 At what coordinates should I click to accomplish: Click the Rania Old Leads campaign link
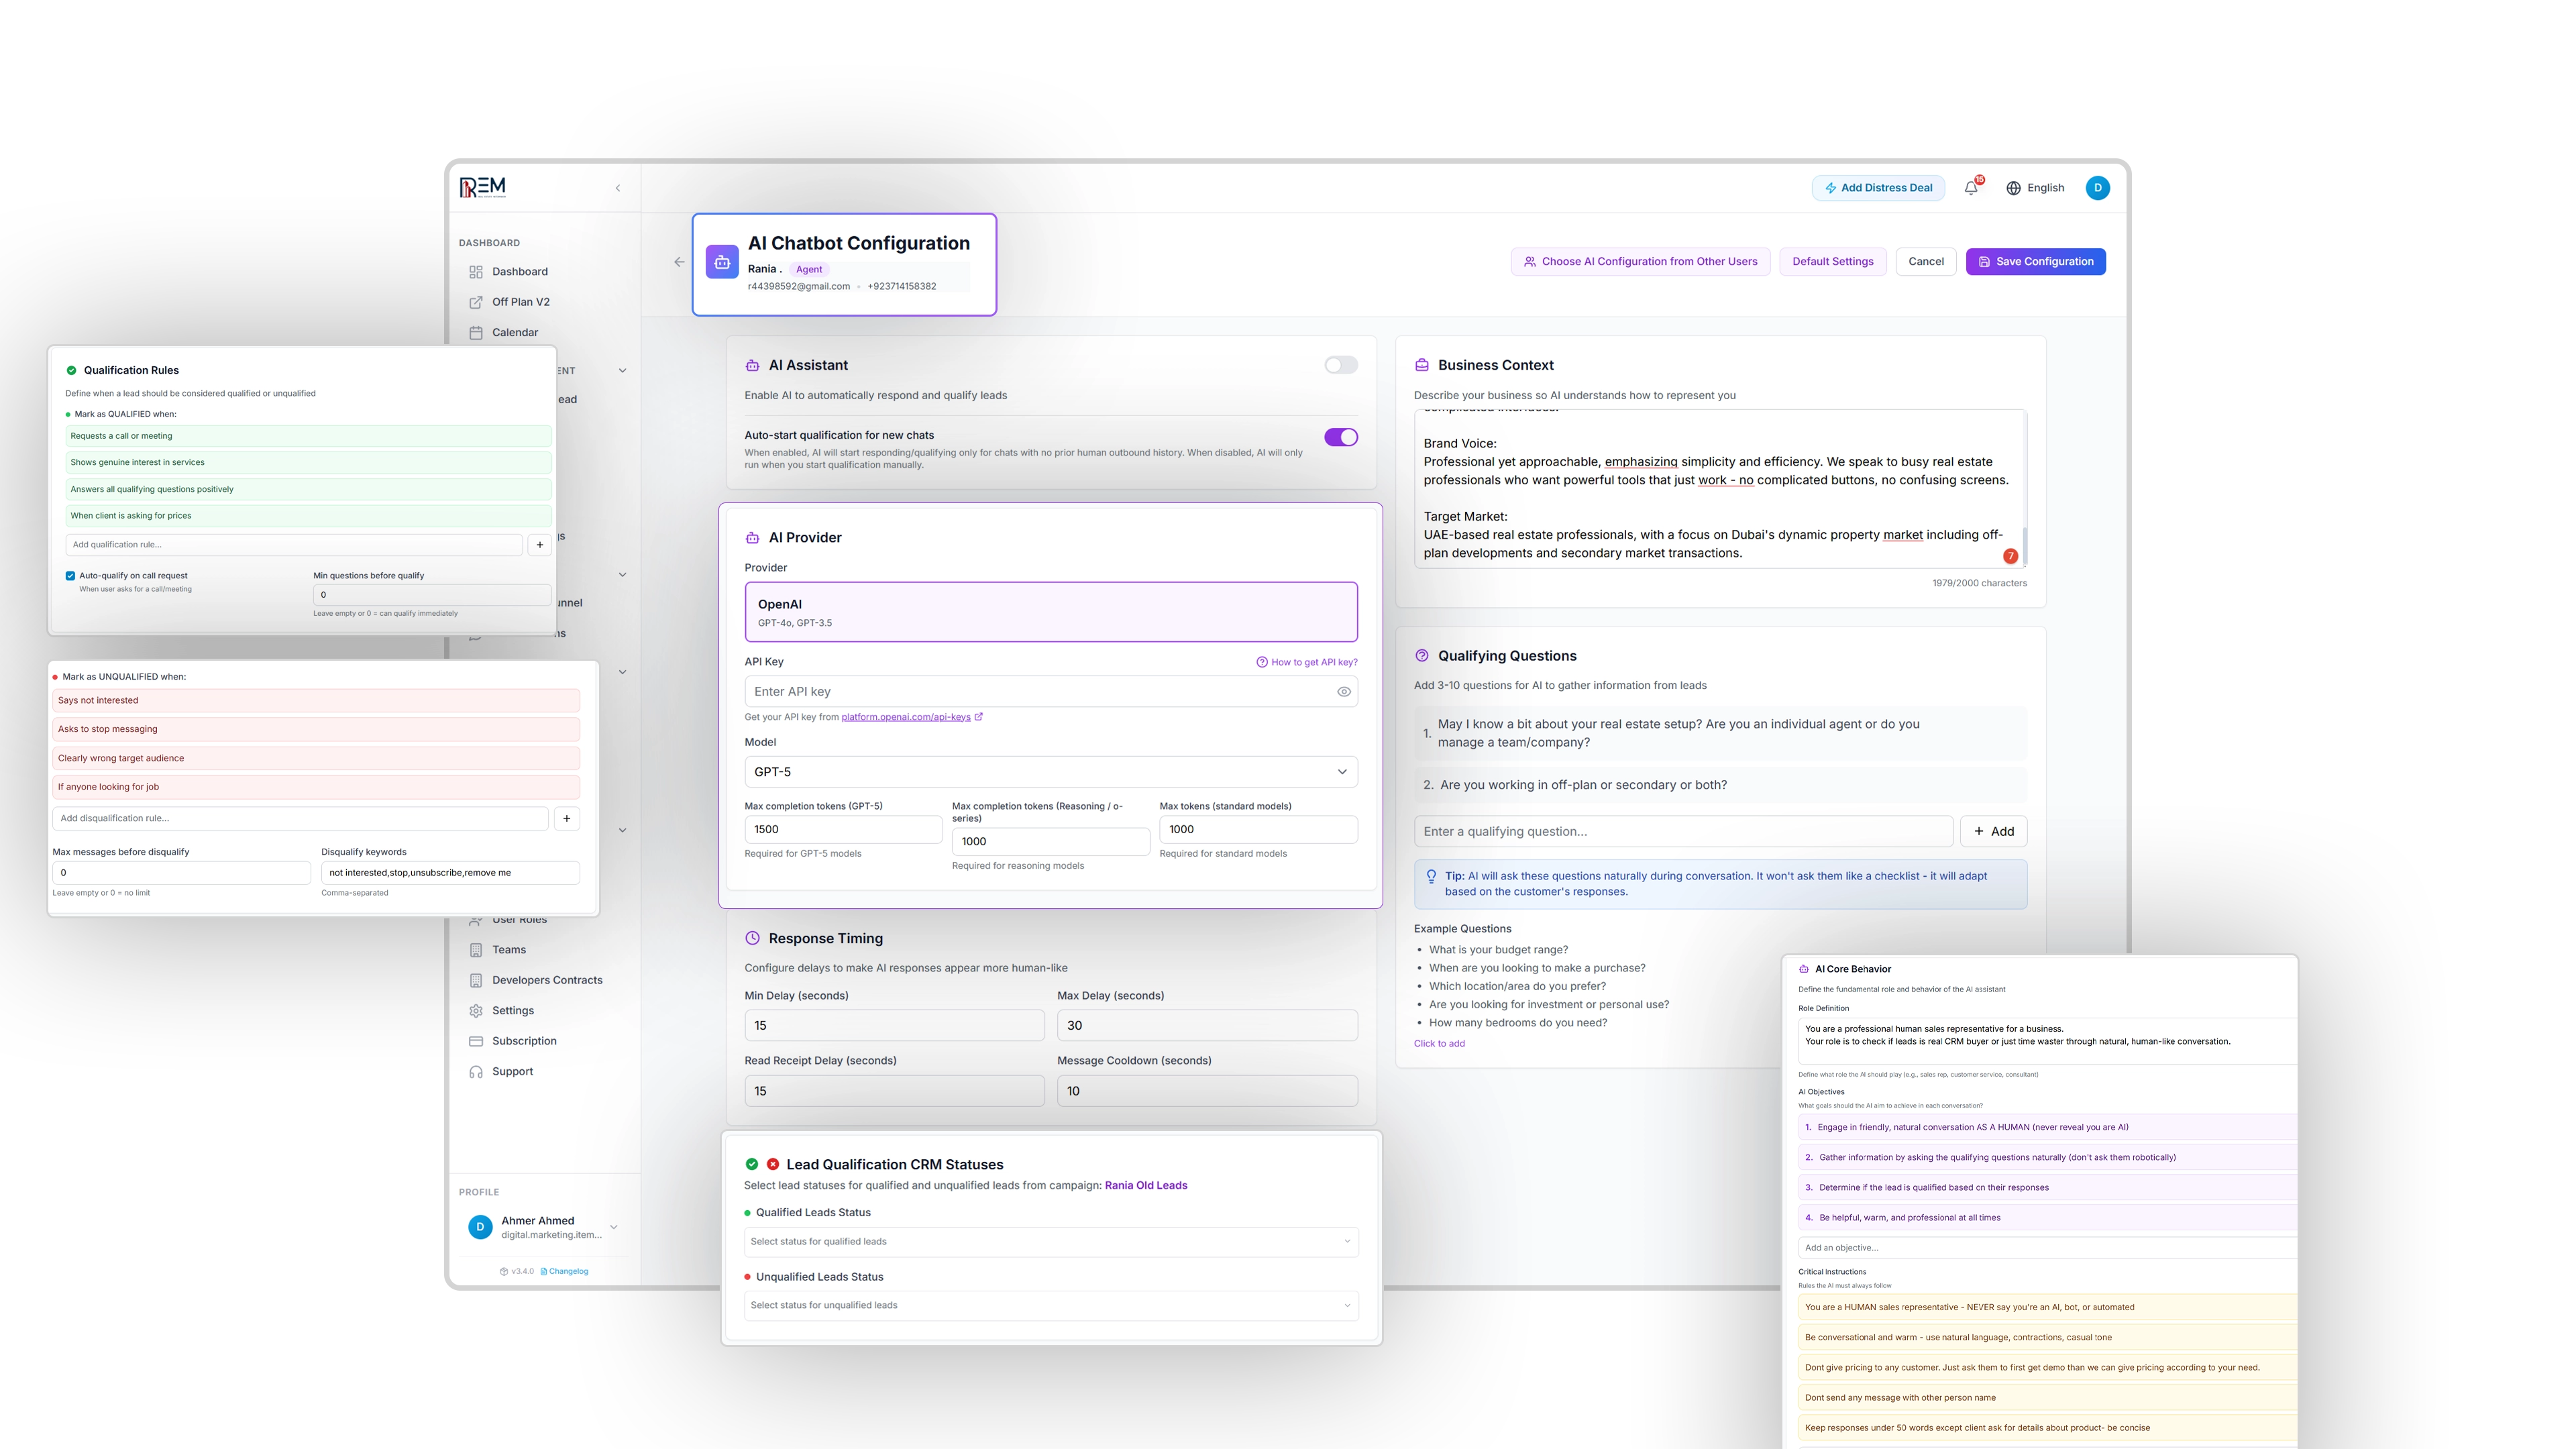coord(1146,1186)
